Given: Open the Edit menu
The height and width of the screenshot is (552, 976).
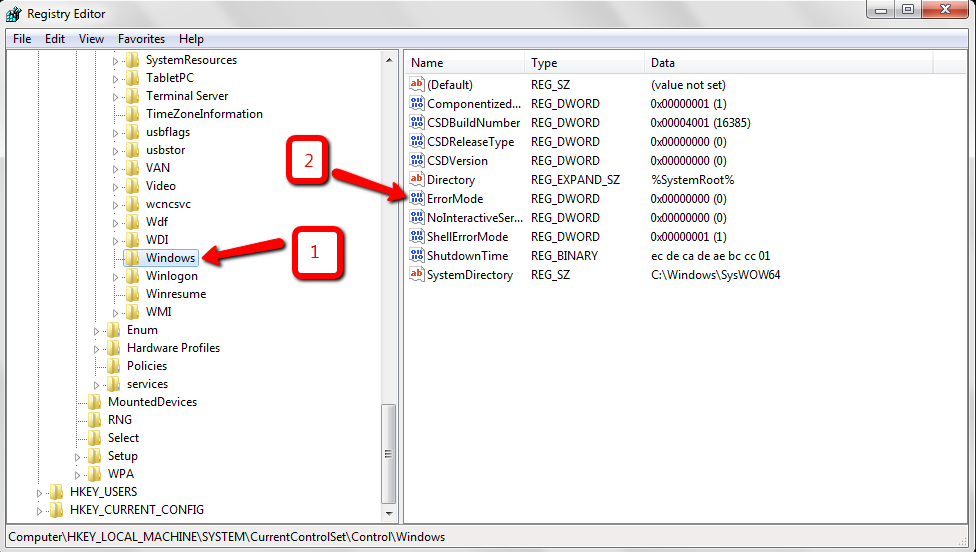Looking at the screenshot, I should click(55, 39).
